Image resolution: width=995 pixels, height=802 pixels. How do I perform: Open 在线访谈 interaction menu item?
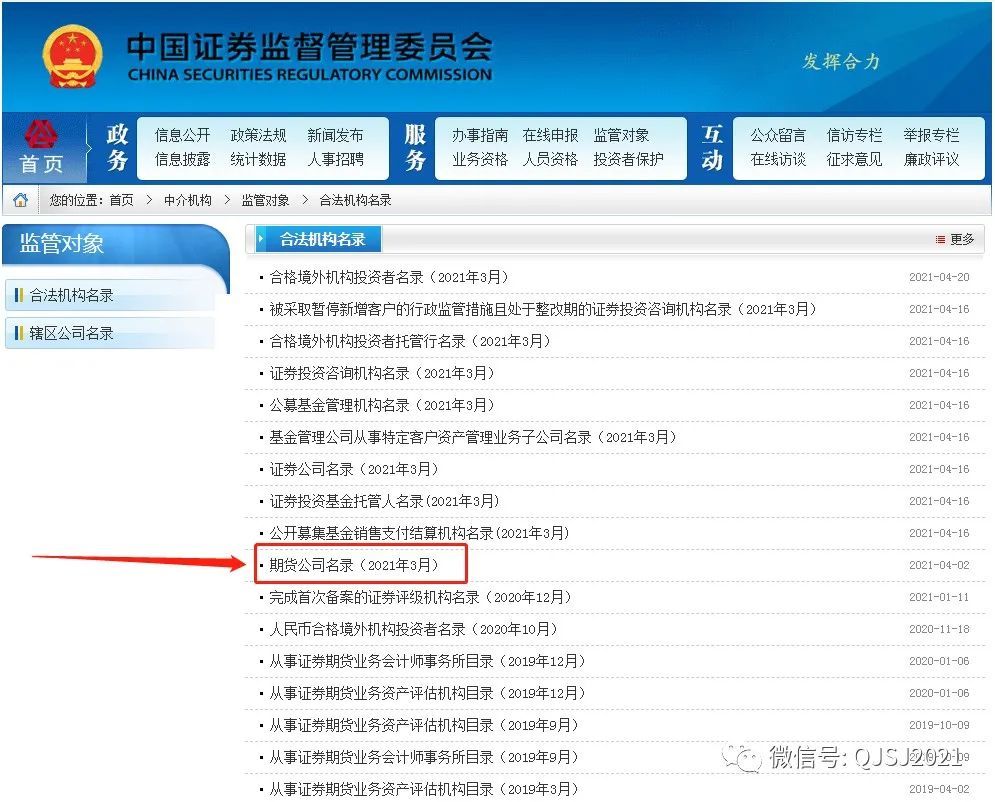click(778, 159)
